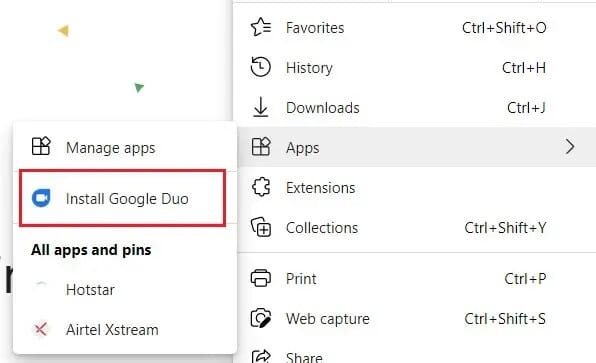Expand the Apps submenu chevron
This screenshot has width=596, height=363.
(x=570, y=147)
